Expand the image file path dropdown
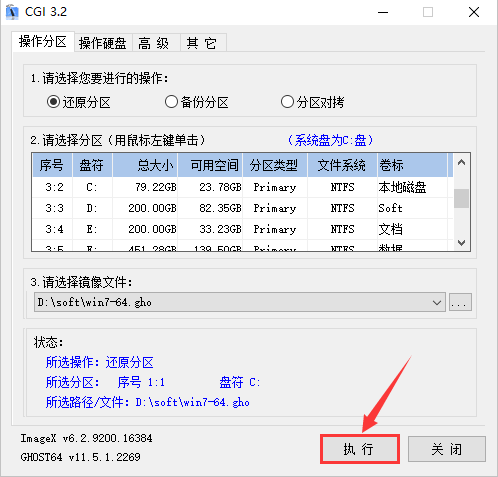Image resolution: width=498 pixels, height=477 pixels. click(437, 302)
